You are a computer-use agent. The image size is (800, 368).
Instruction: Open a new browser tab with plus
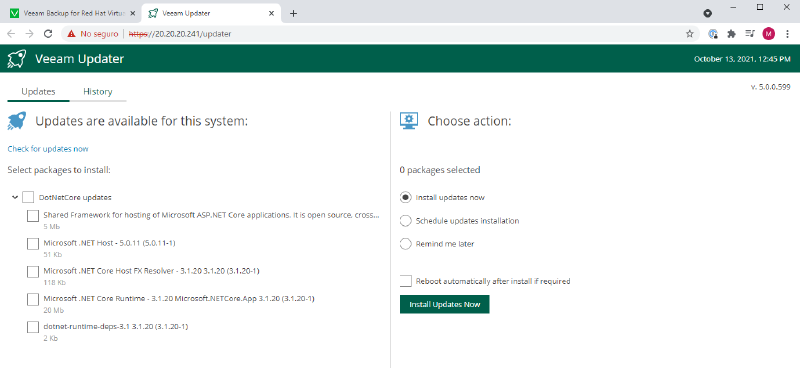(293, 13)
